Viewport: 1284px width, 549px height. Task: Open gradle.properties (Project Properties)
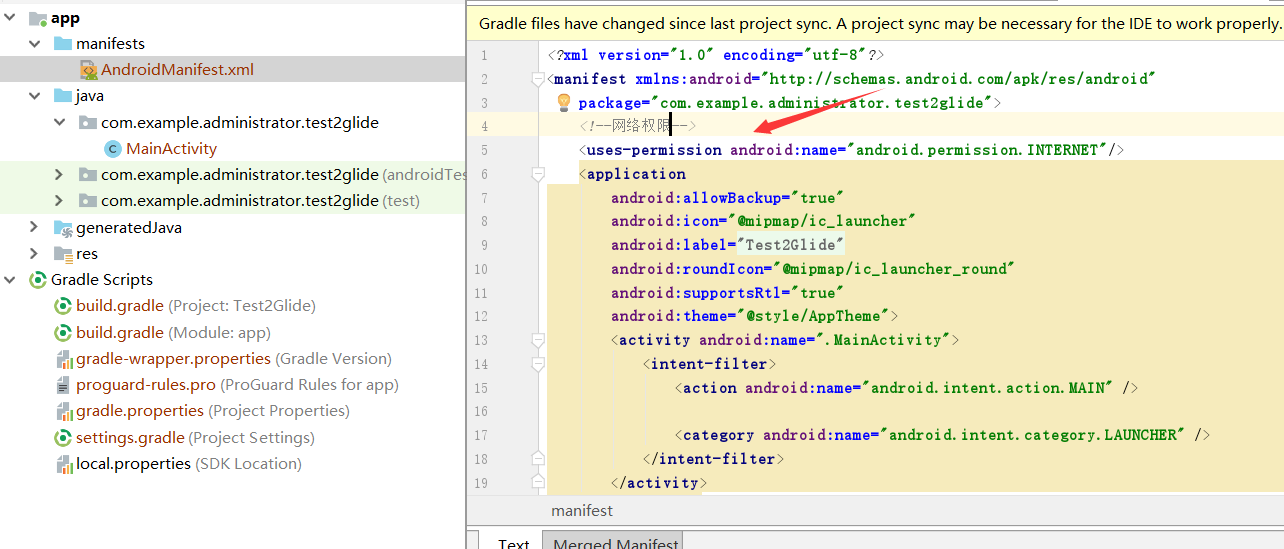coord(213,411)
